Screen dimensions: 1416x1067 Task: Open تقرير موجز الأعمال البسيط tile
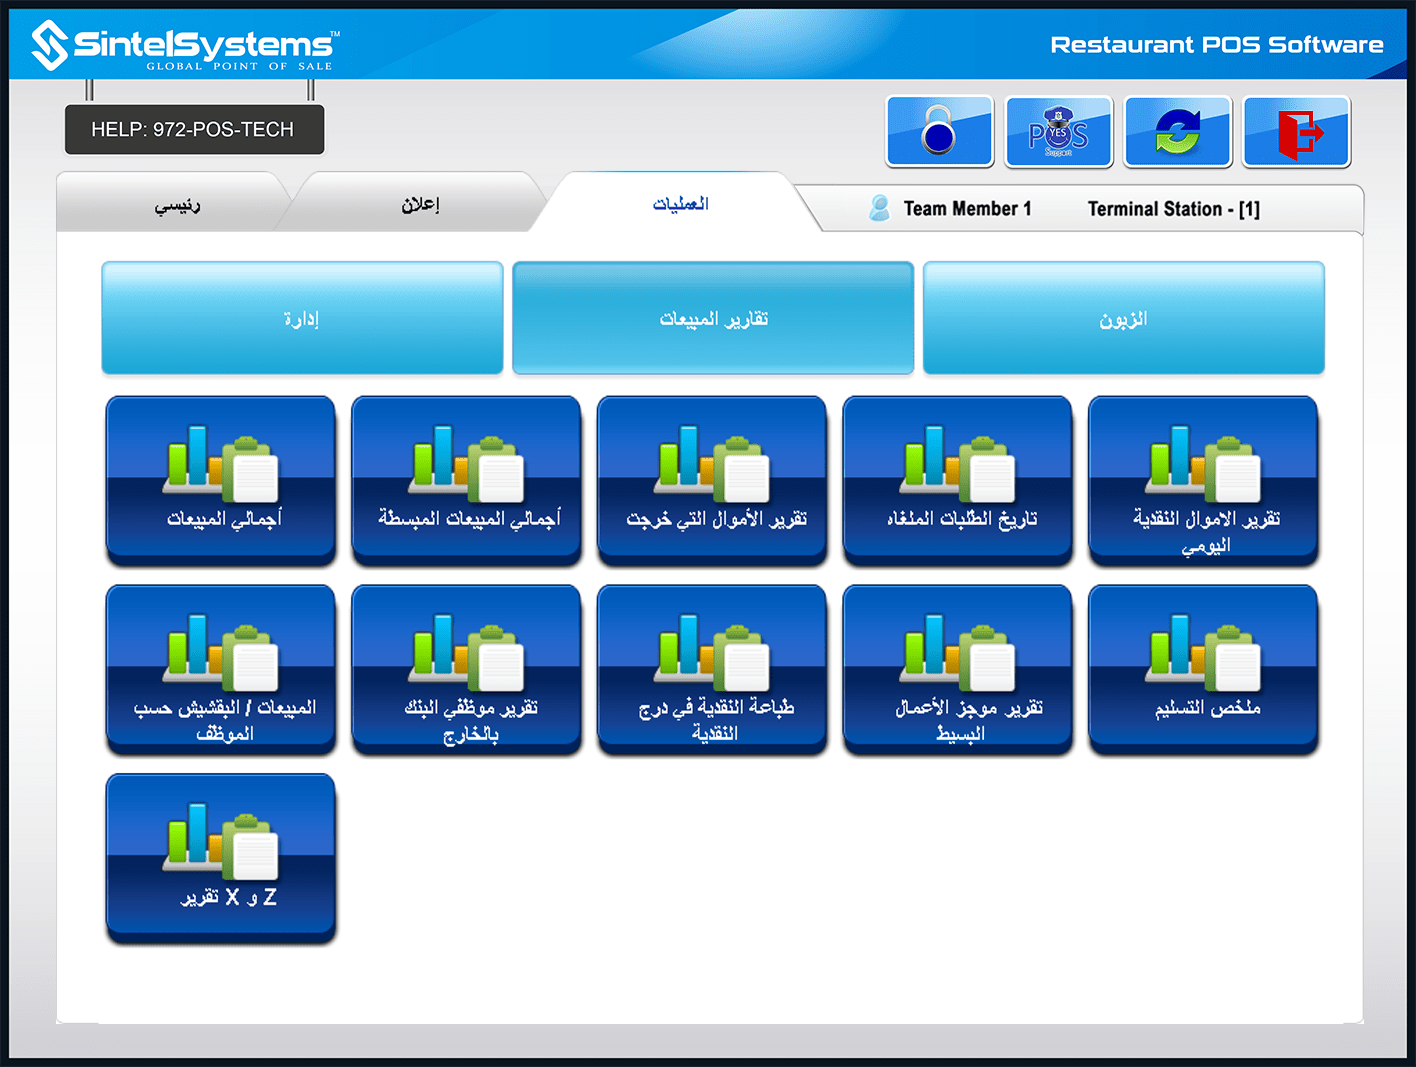tap(958, 670)
